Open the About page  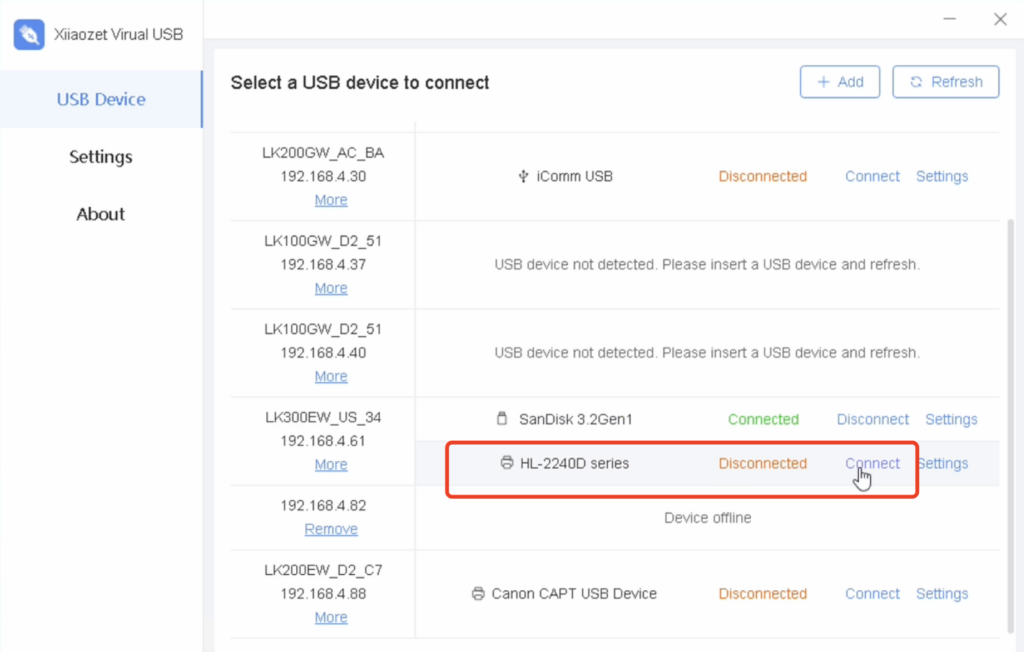101,214
